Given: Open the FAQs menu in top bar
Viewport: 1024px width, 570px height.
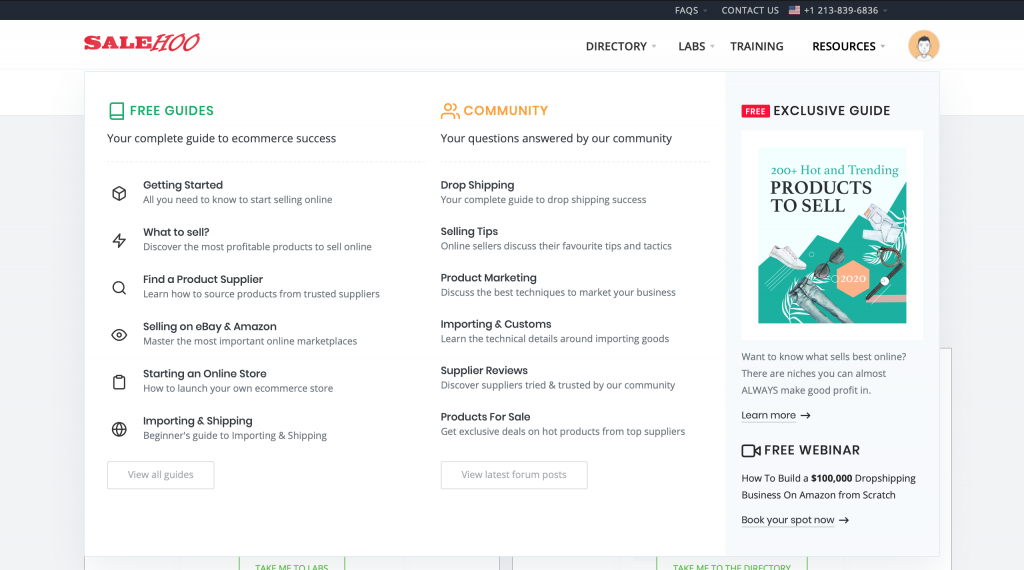Looking at the screenshot, I should click(x=690, y=10).
